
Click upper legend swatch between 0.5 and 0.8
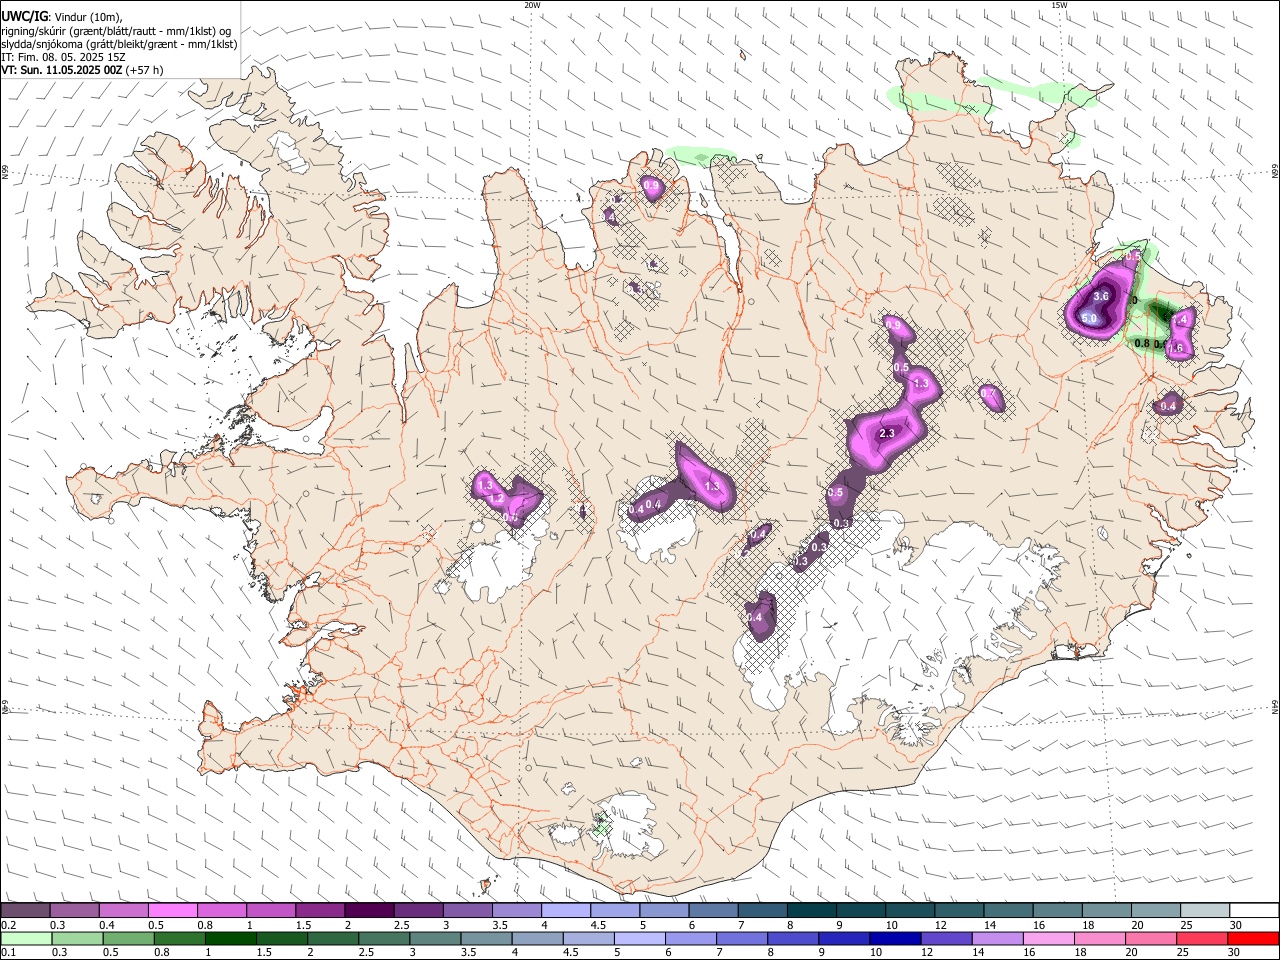pos(172,911)
